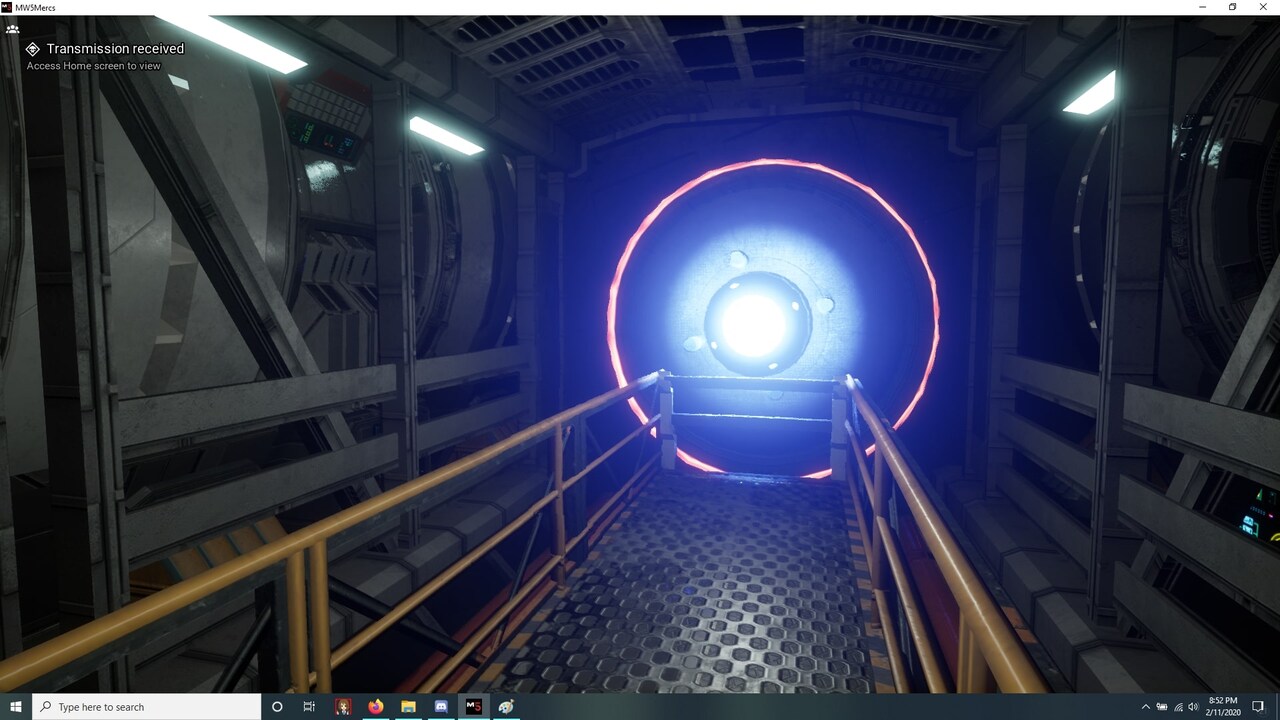Expand the hidden icons chevron in system tray
Viewport: 1280px width, 720px height.
coord(1147,707)
